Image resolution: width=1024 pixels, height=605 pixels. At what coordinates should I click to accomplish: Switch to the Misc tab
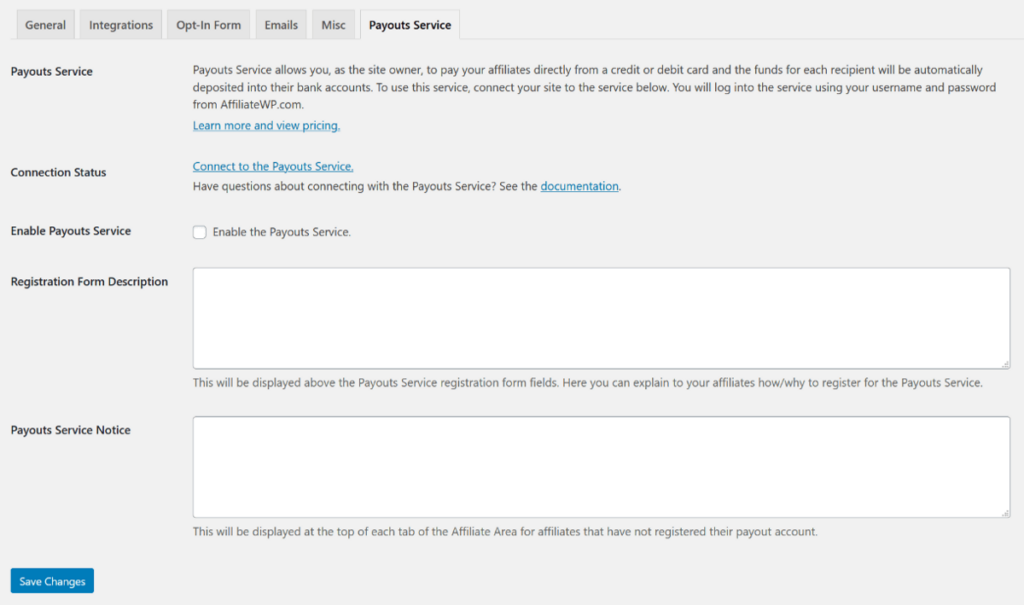[x=333, y=24]
